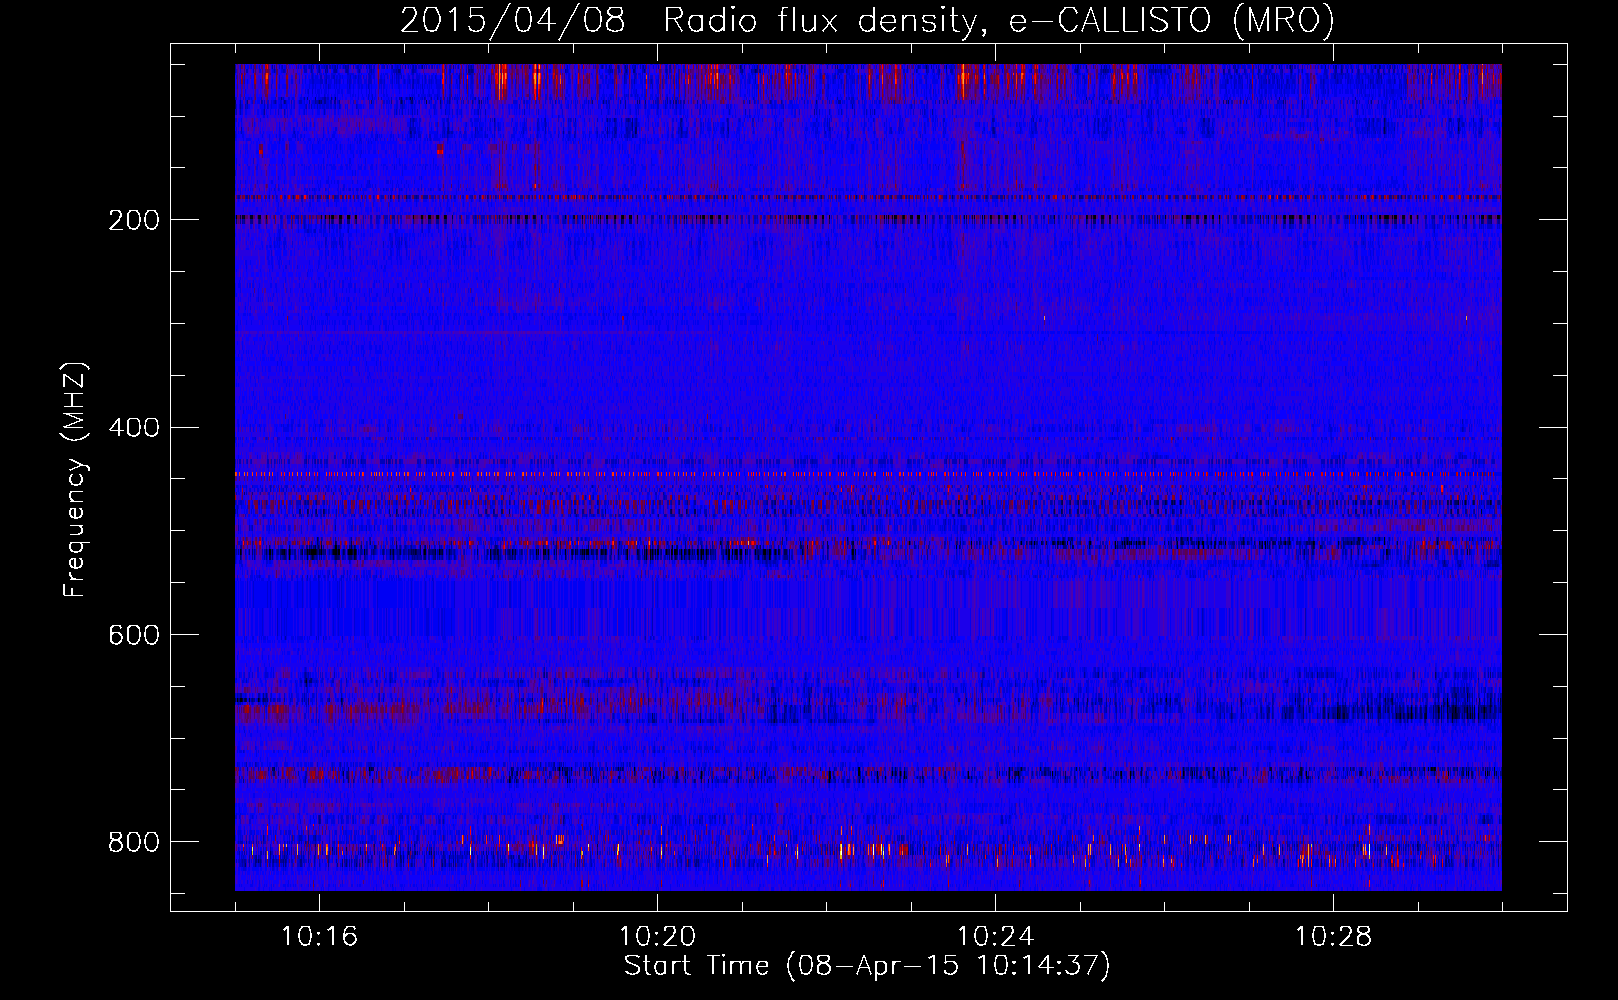The width and height of the screenshot is (1618, 1000).
Task: Click the 400 frequency tick label
Action: click(133, 428)
